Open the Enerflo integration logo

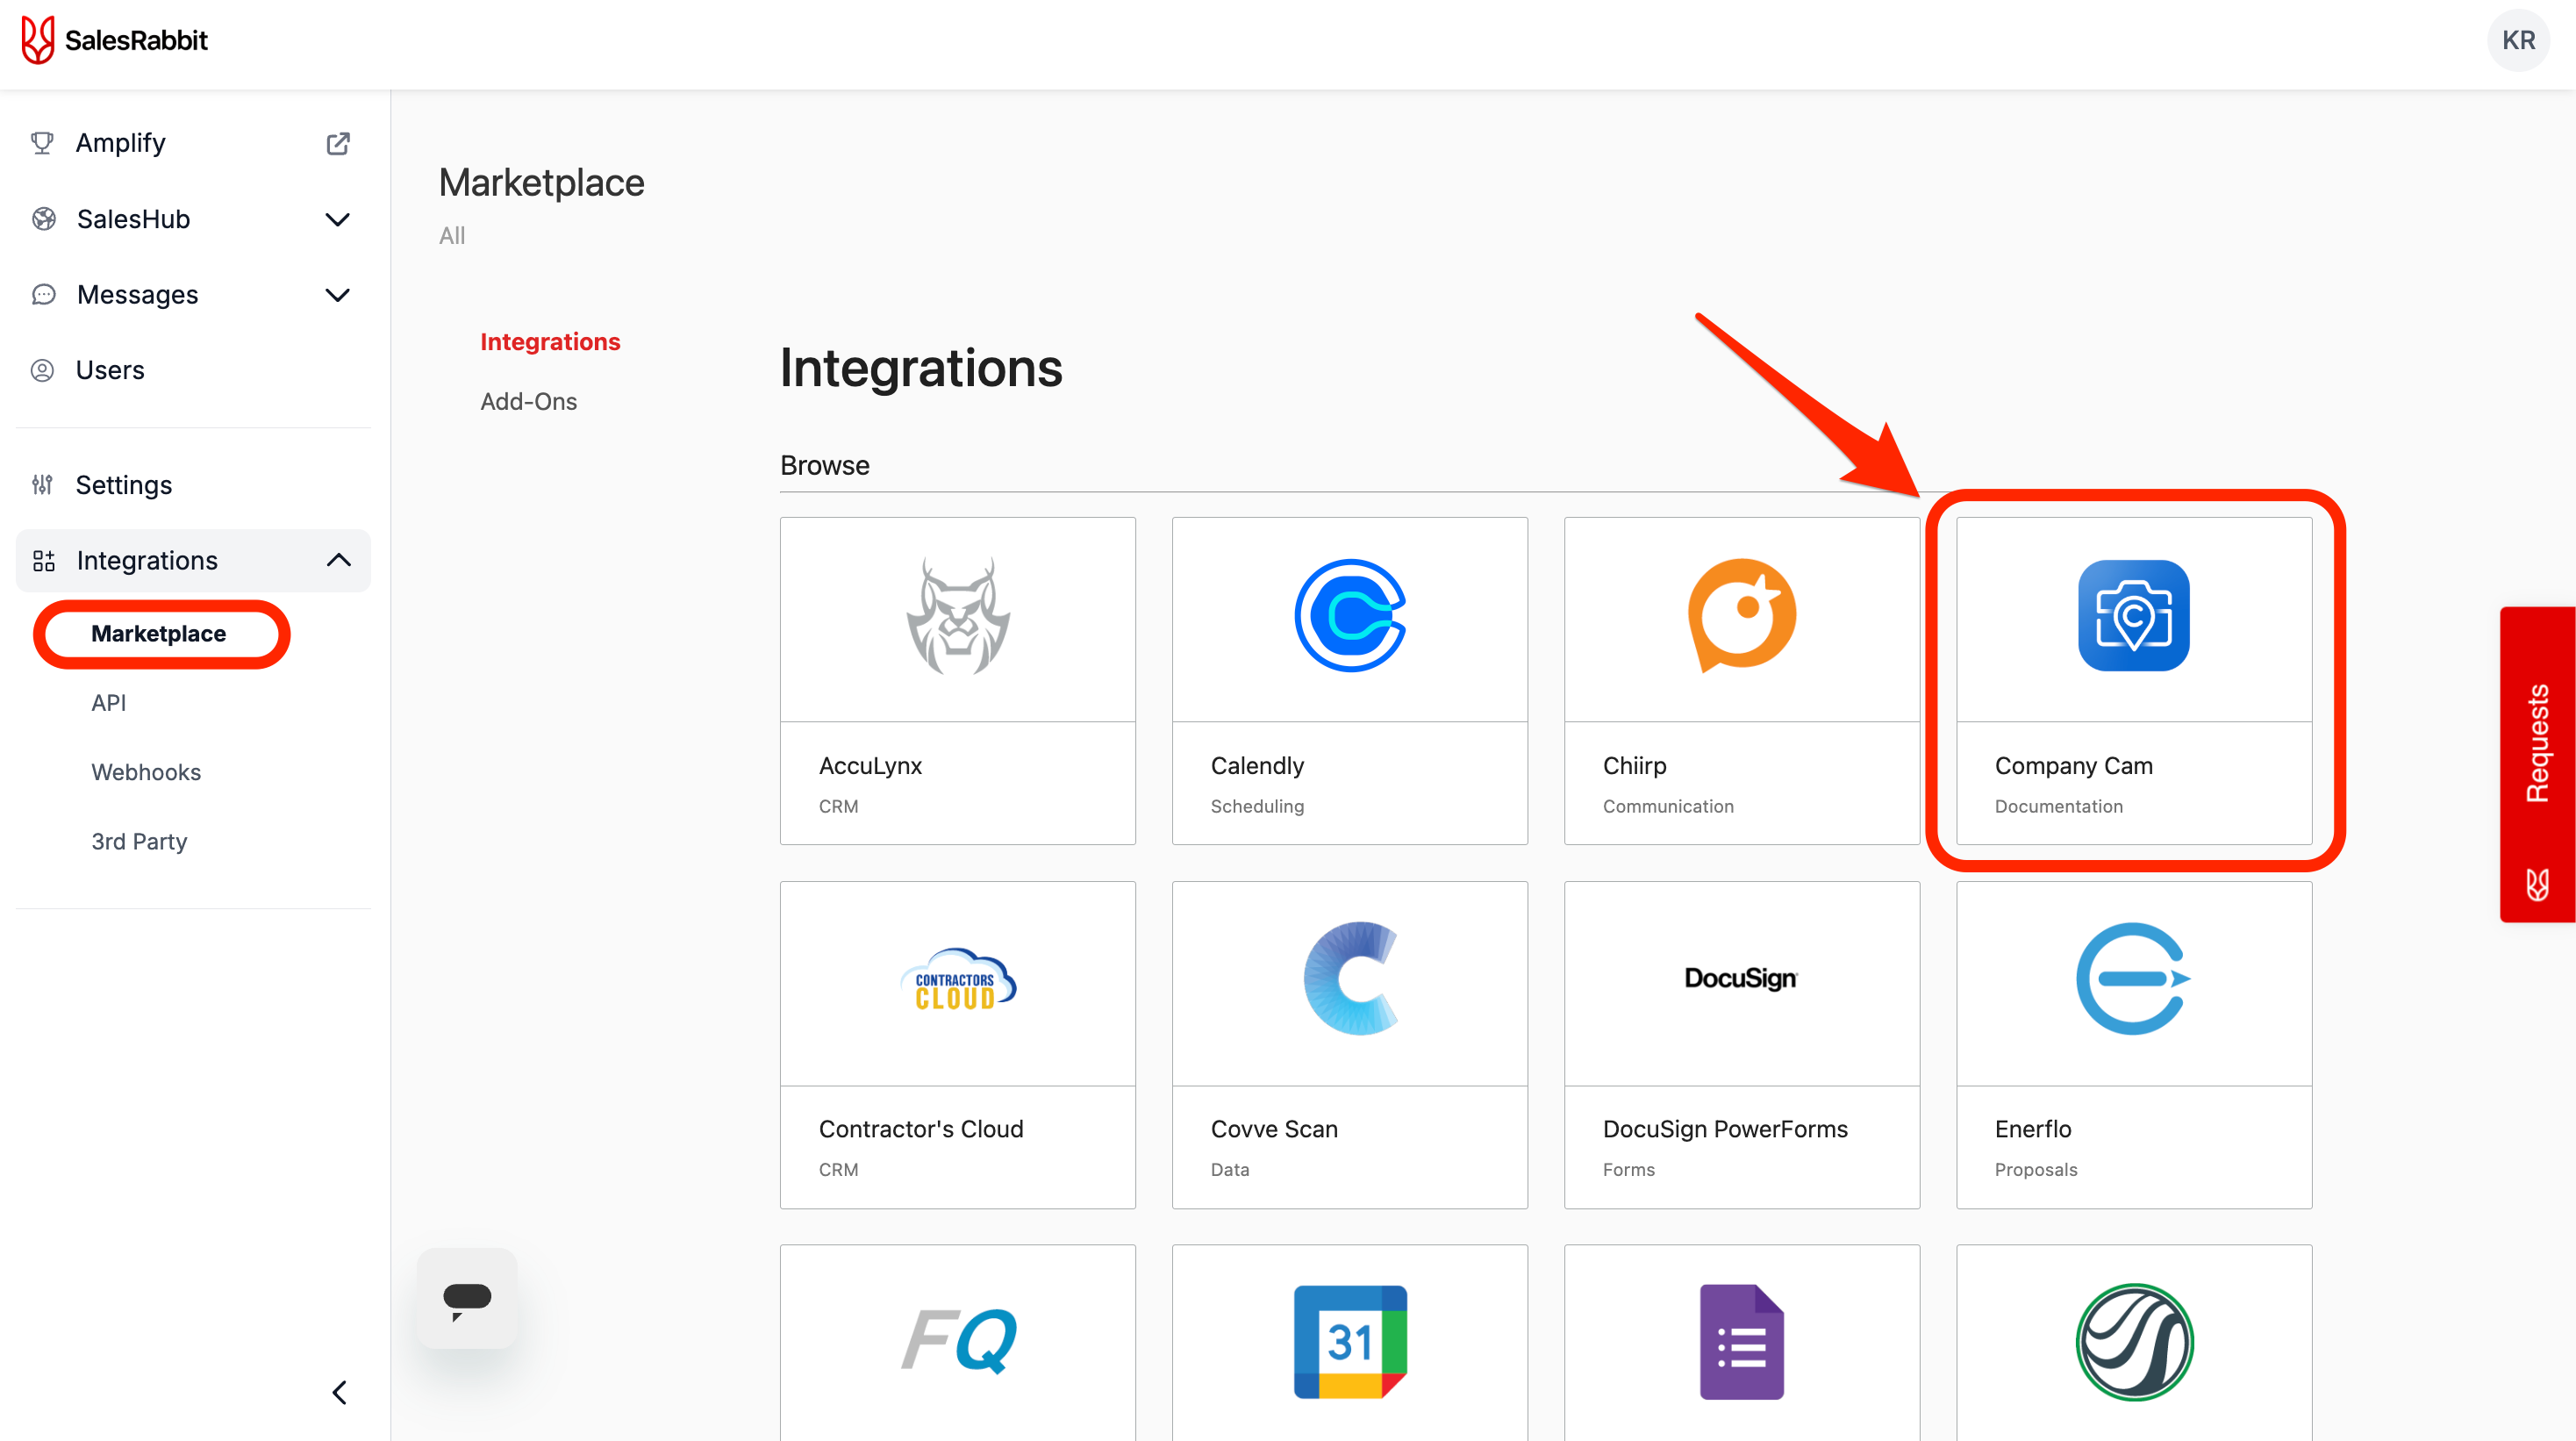[x=2133, y=979]
